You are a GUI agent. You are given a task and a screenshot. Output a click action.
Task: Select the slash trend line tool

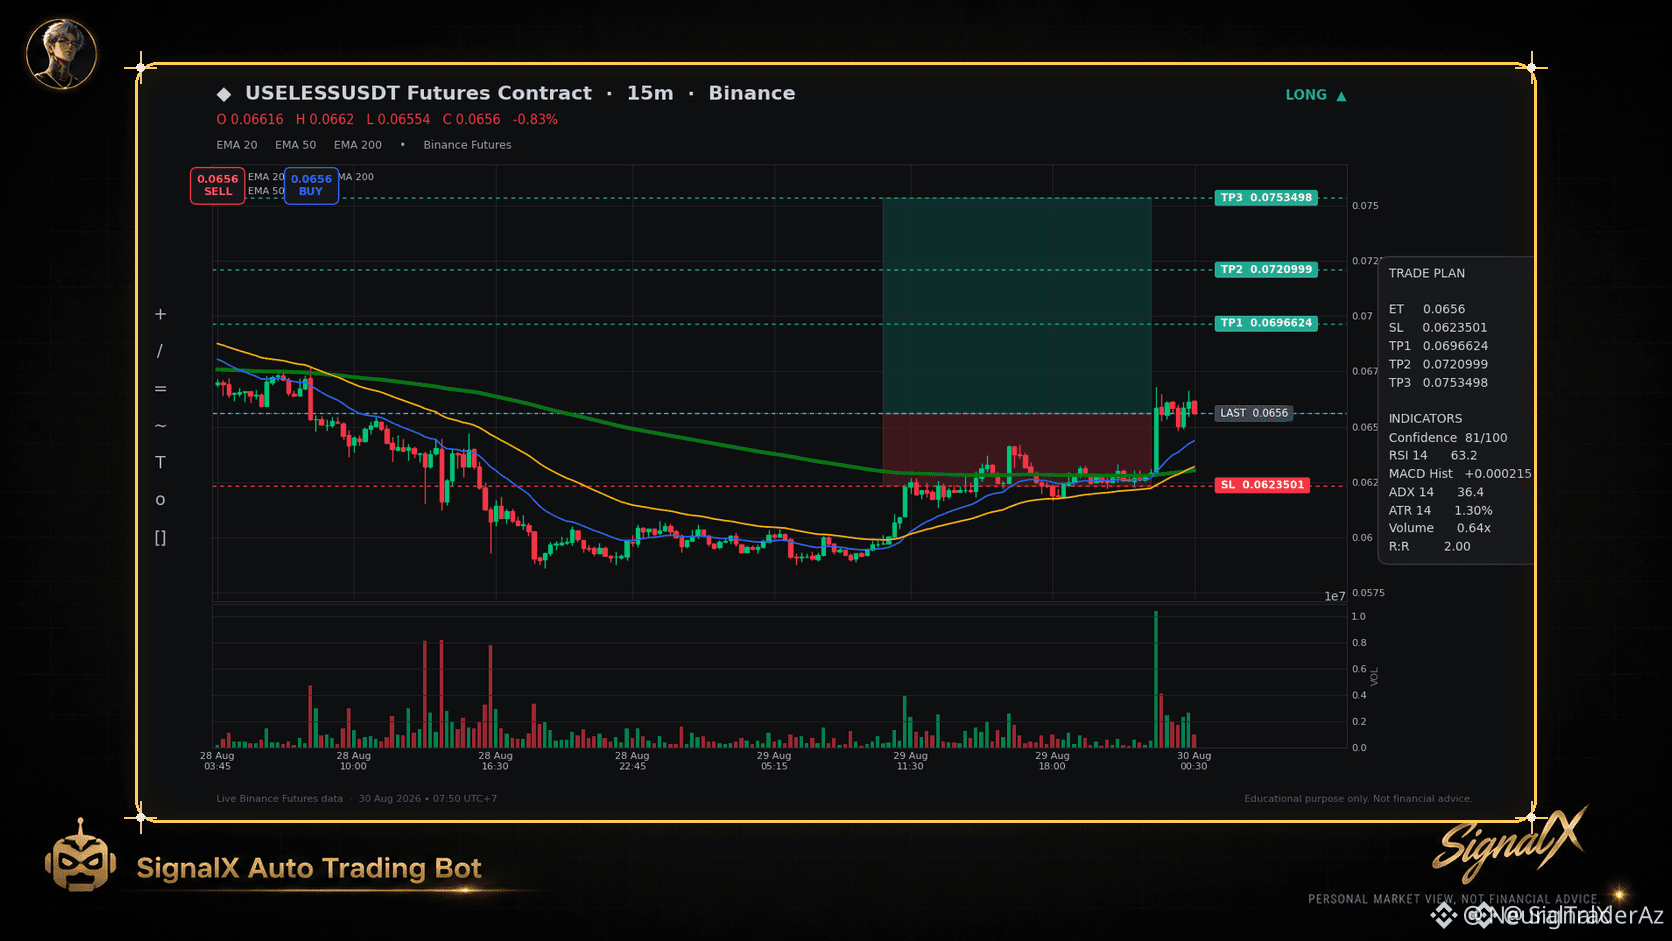pyautogui.click(x=160, y=351)
